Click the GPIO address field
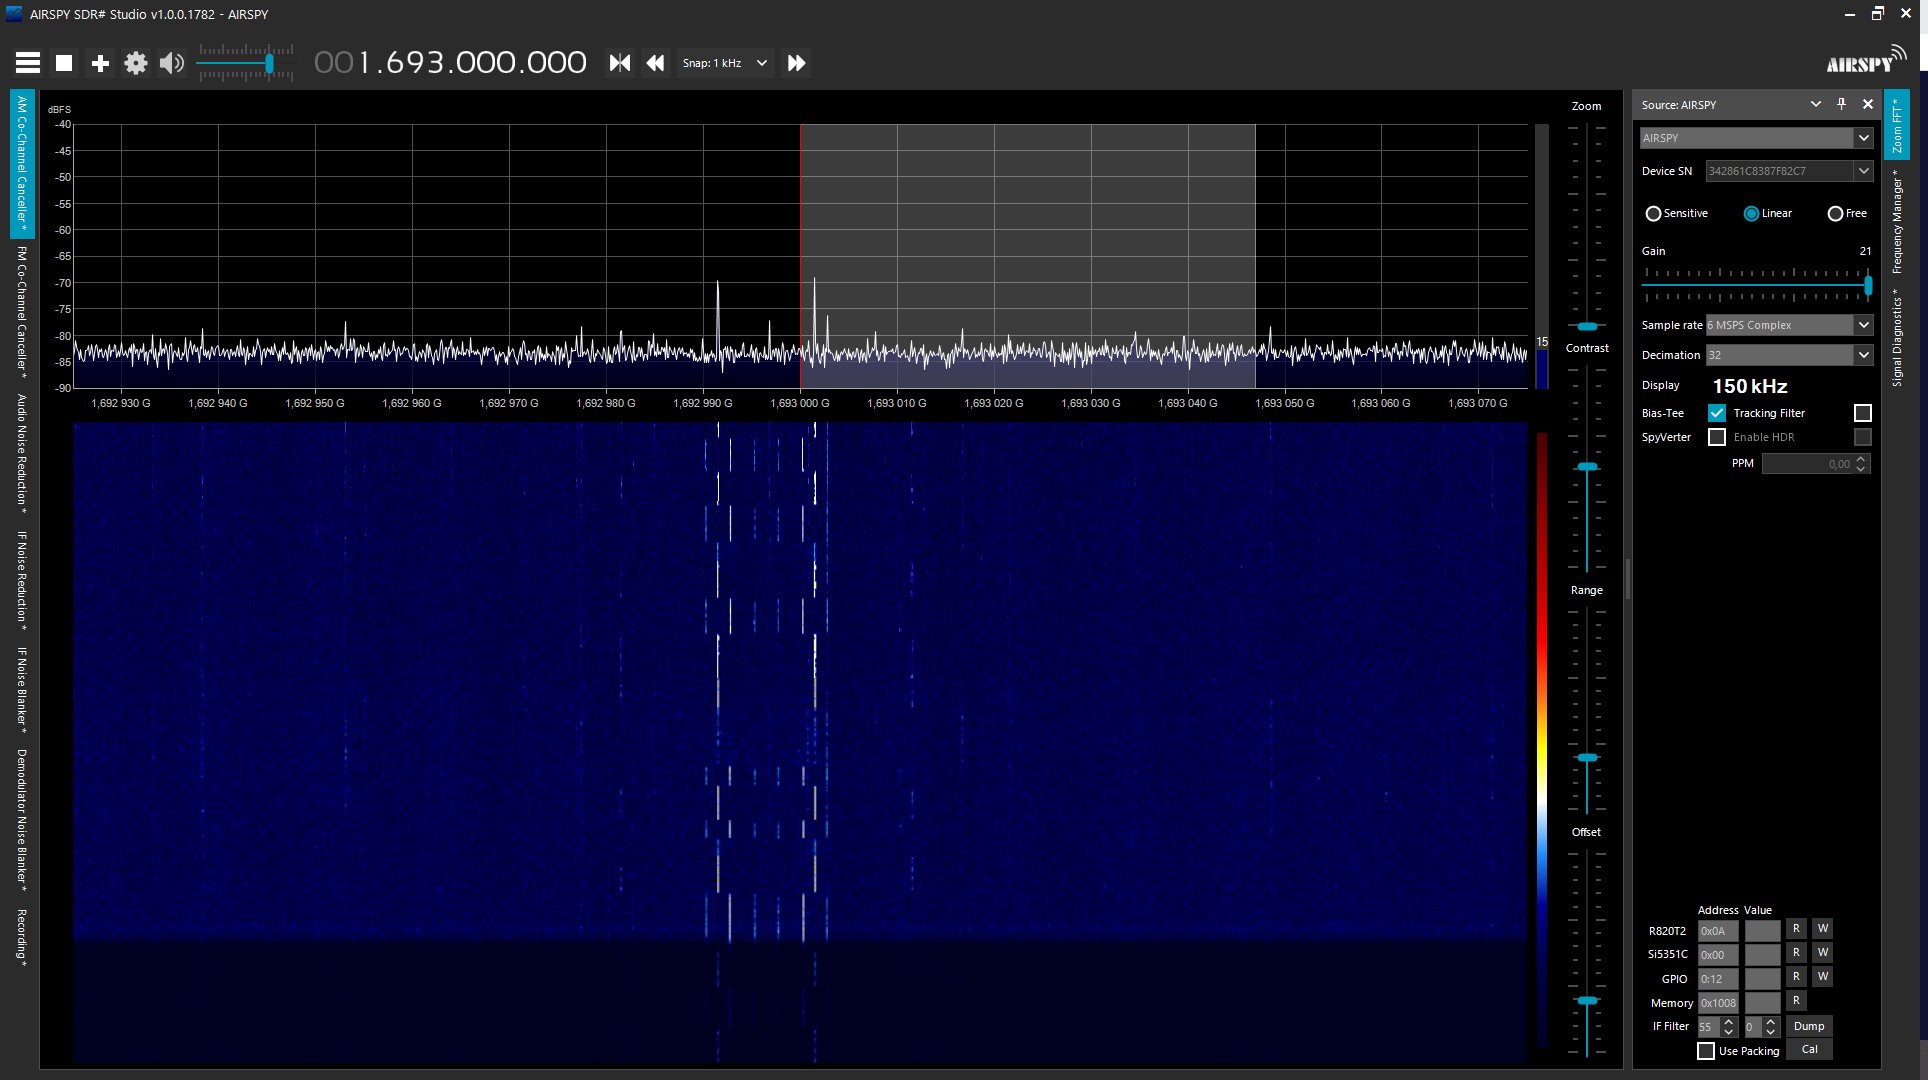 click(1718, 979)
